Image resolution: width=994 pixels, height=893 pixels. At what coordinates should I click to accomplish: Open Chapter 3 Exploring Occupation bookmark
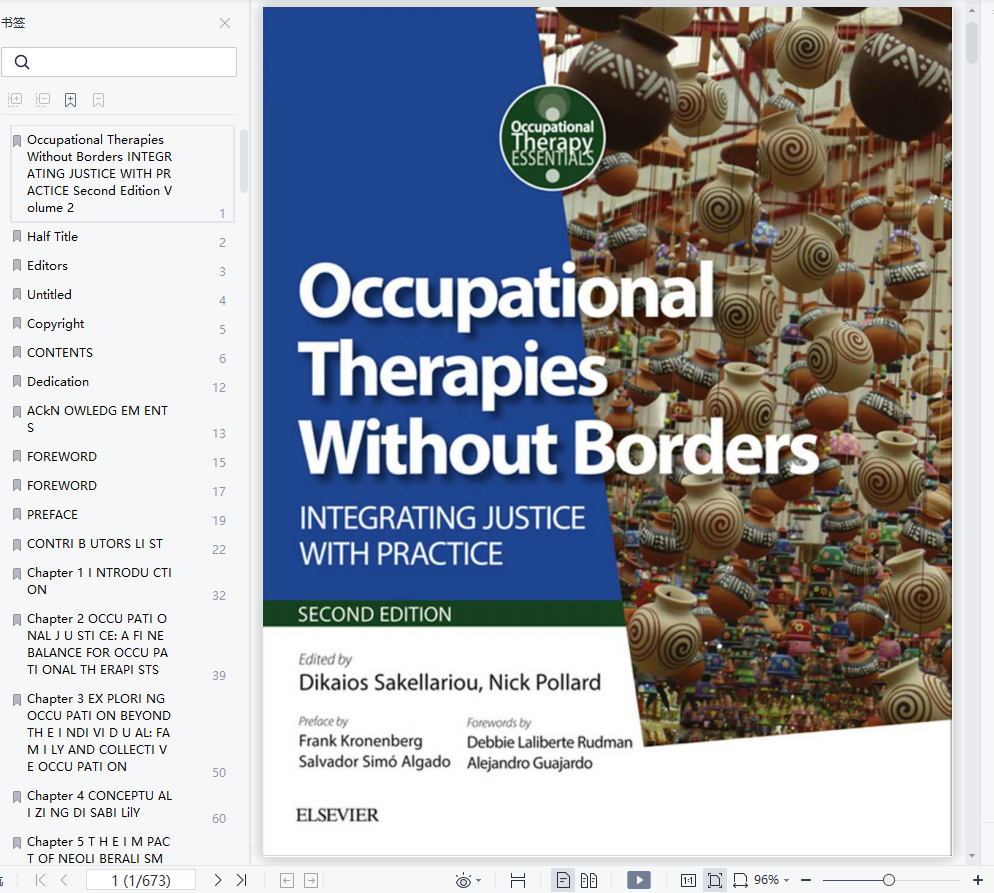(99, 733)
